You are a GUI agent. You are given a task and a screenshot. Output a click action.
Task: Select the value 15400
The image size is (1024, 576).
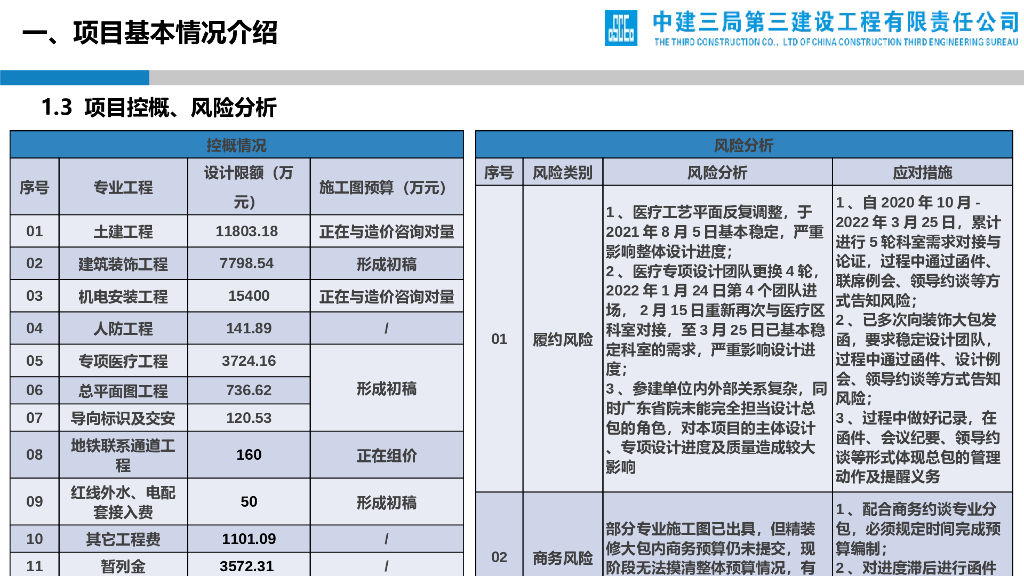coord(249,296)
